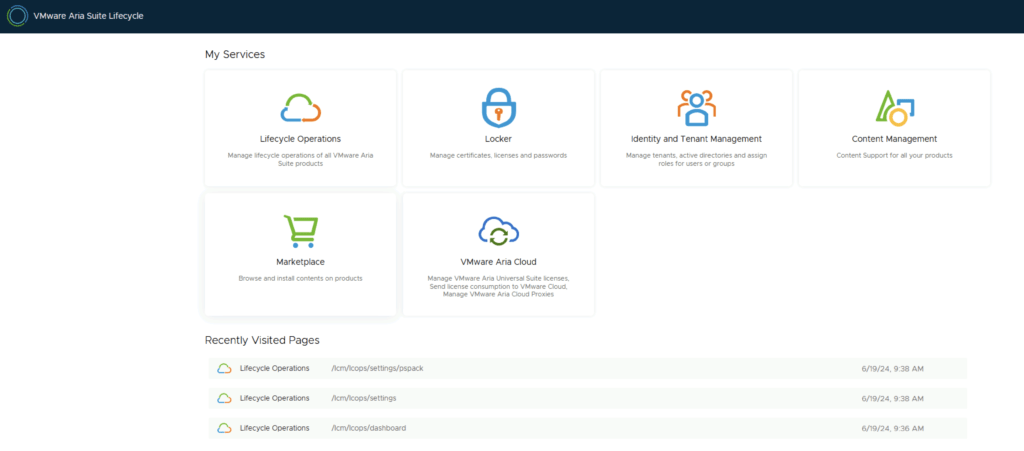Open Content Management service title

tap(894, 139)
